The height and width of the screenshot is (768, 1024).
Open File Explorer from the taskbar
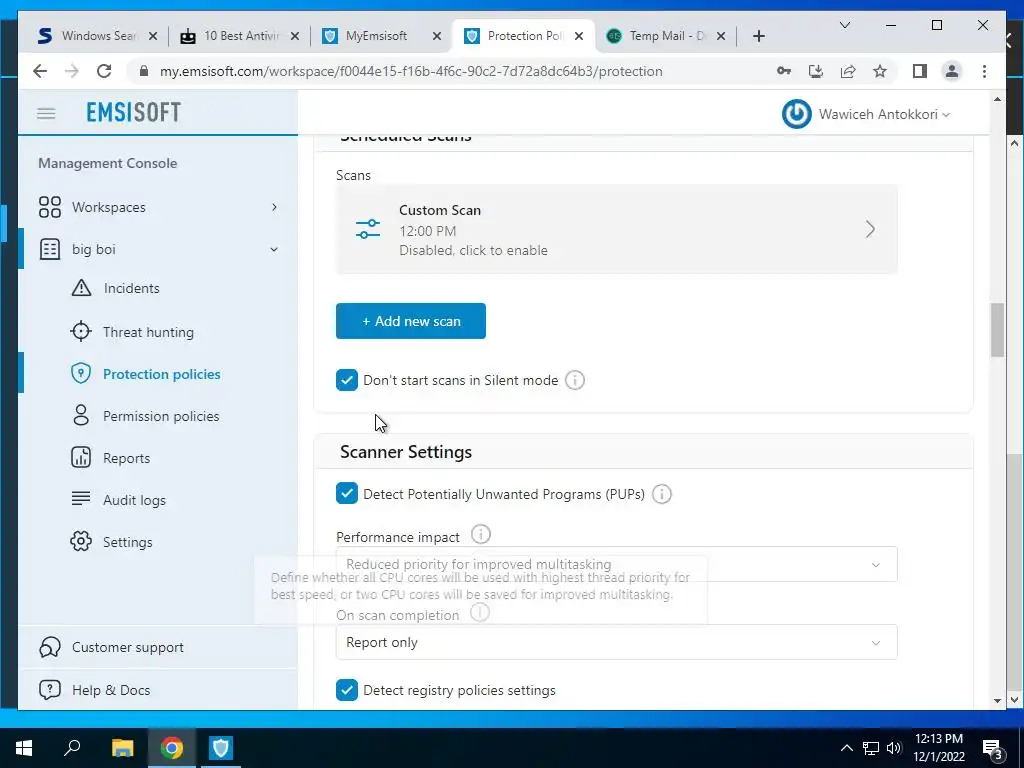[x=122, y=748]
